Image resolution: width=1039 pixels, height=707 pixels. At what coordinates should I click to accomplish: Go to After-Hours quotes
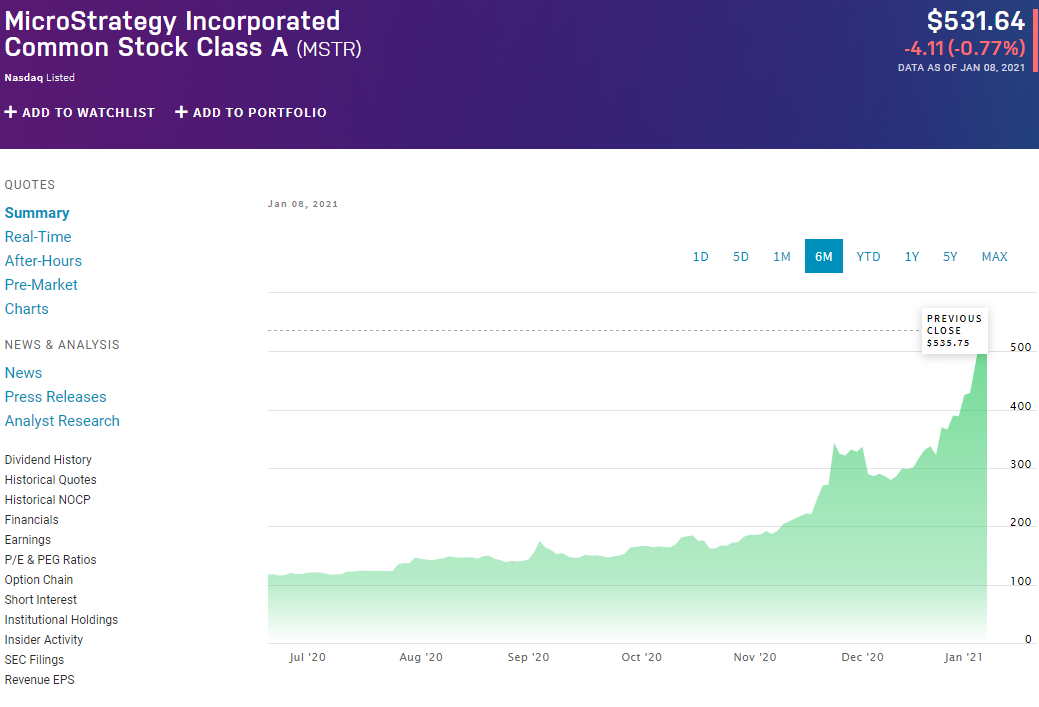(43, 261)
